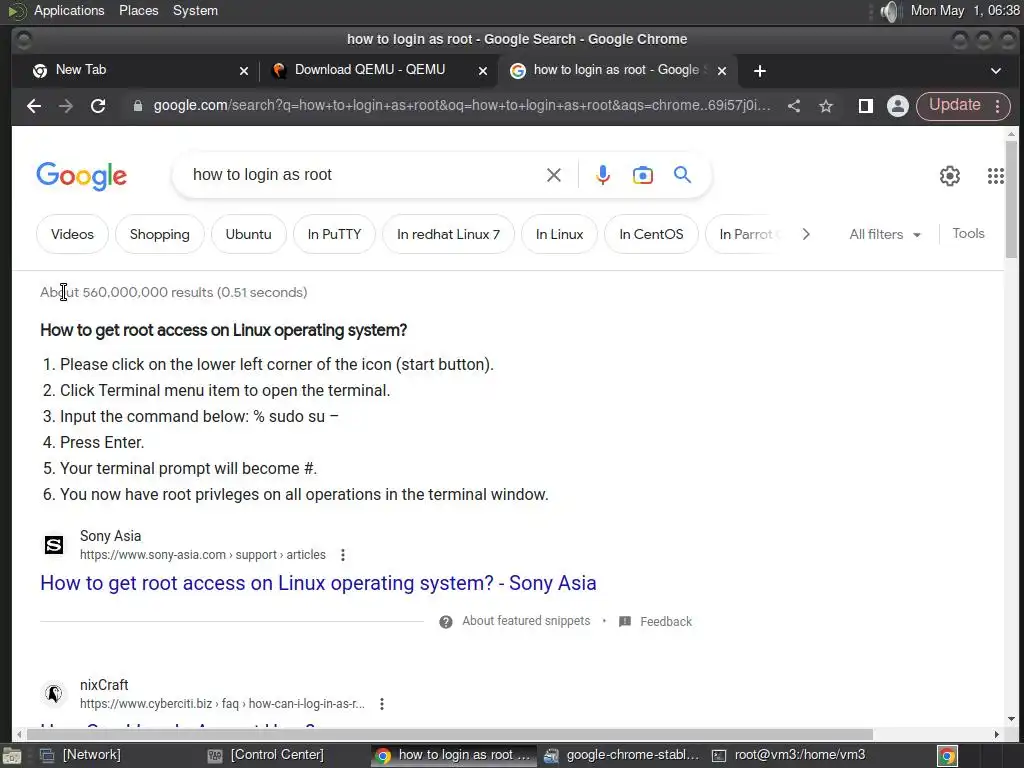Switch to Download QEMU tab
The height and width of the screenshot is (768, 1024).
379,70
